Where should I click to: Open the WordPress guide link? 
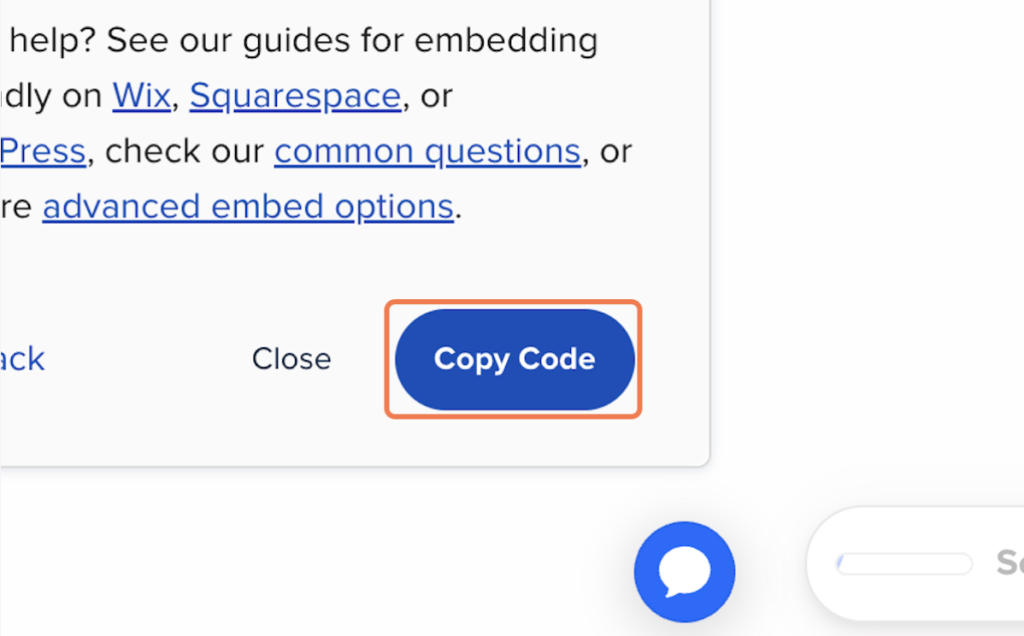click(x=42, y=152)
